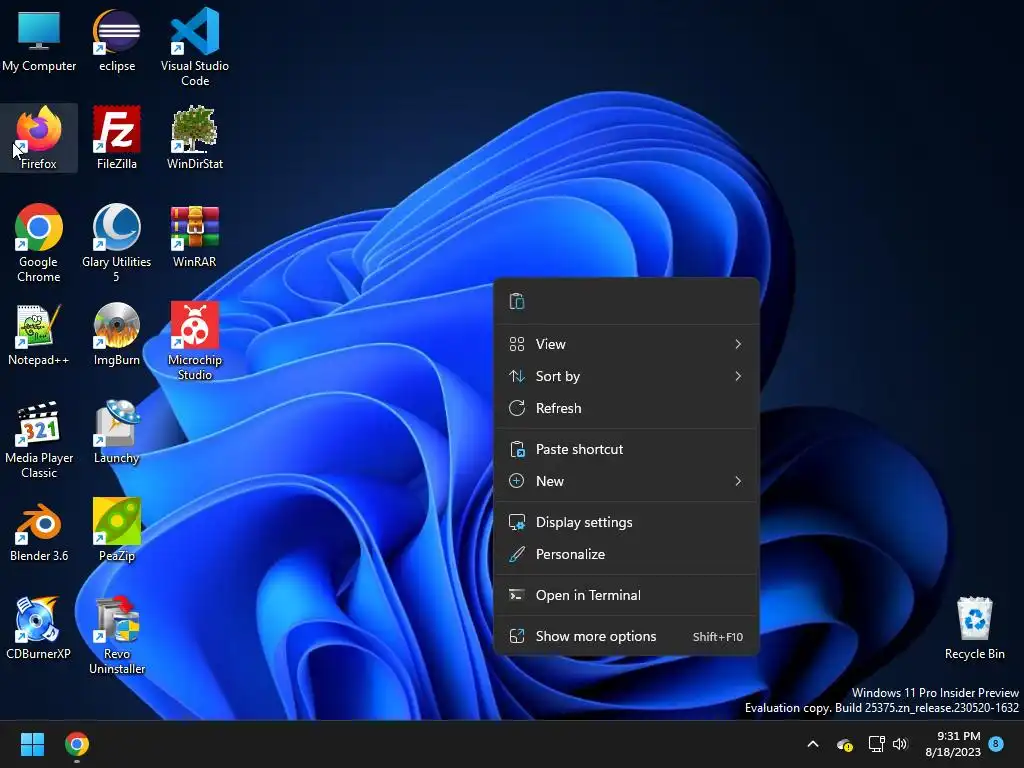Choose Open in Terminal
1024x768 pixels.
[626, 596]
